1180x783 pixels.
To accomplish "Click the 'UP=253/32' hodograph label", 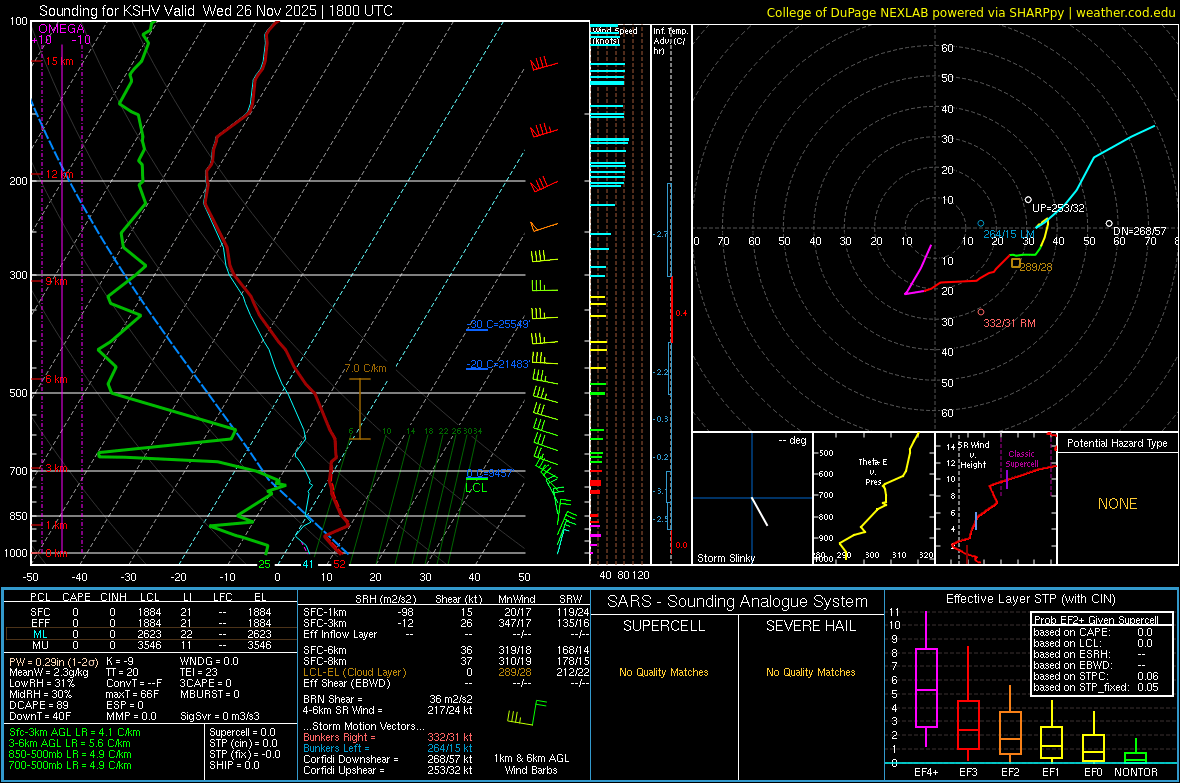I will tap(1058, 208).
